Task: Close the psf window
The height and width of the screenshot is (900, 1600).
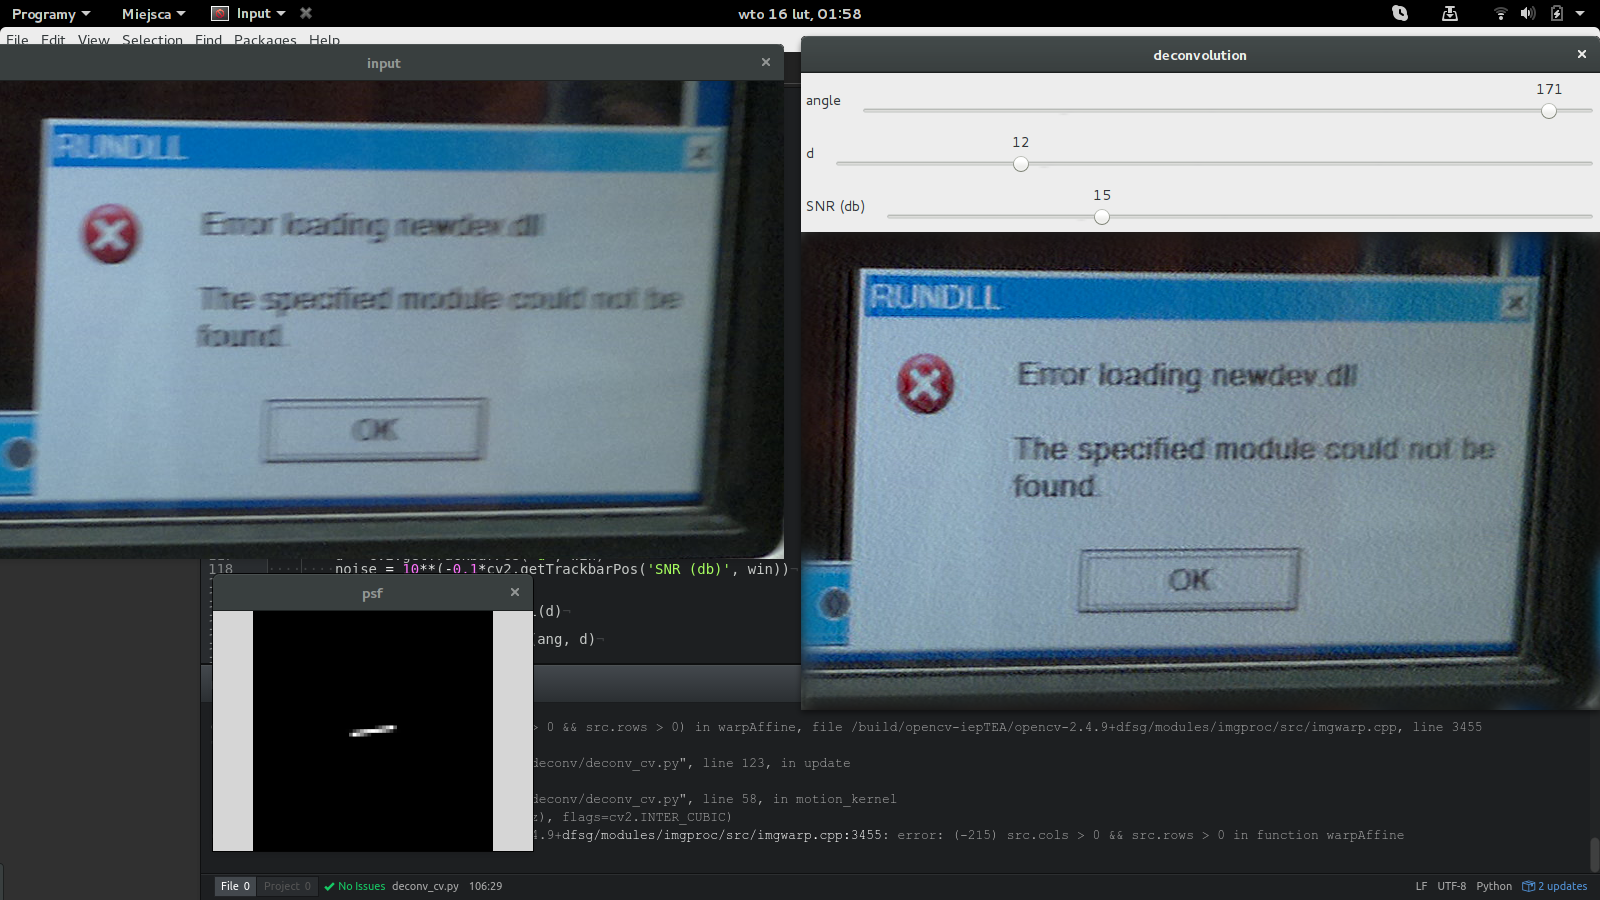Action: 515,592
